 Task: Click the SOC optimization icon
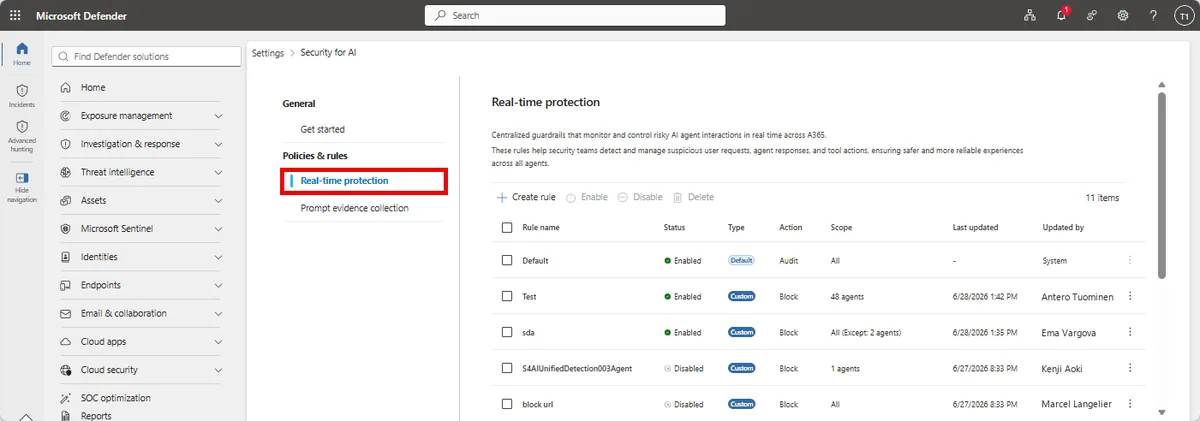click(x=66, y=398)
